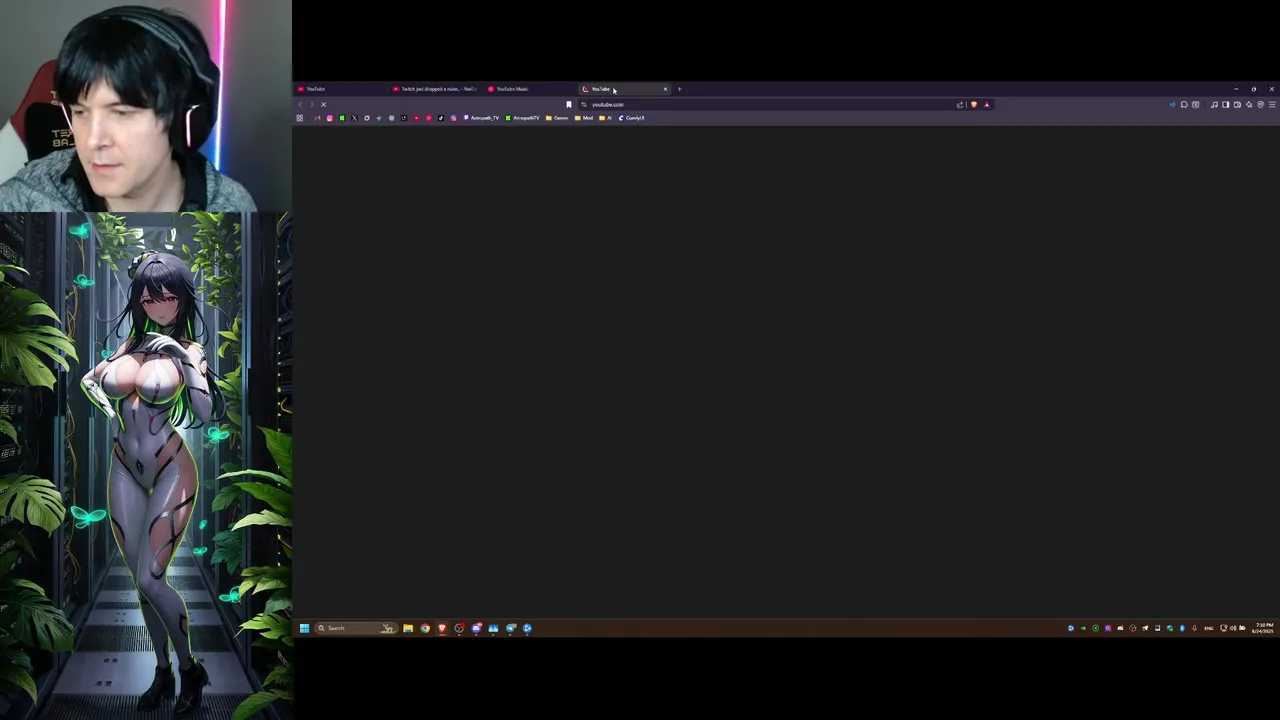Open File Explorer from the taskbar
1280x720 pixels.
point(408,628)
